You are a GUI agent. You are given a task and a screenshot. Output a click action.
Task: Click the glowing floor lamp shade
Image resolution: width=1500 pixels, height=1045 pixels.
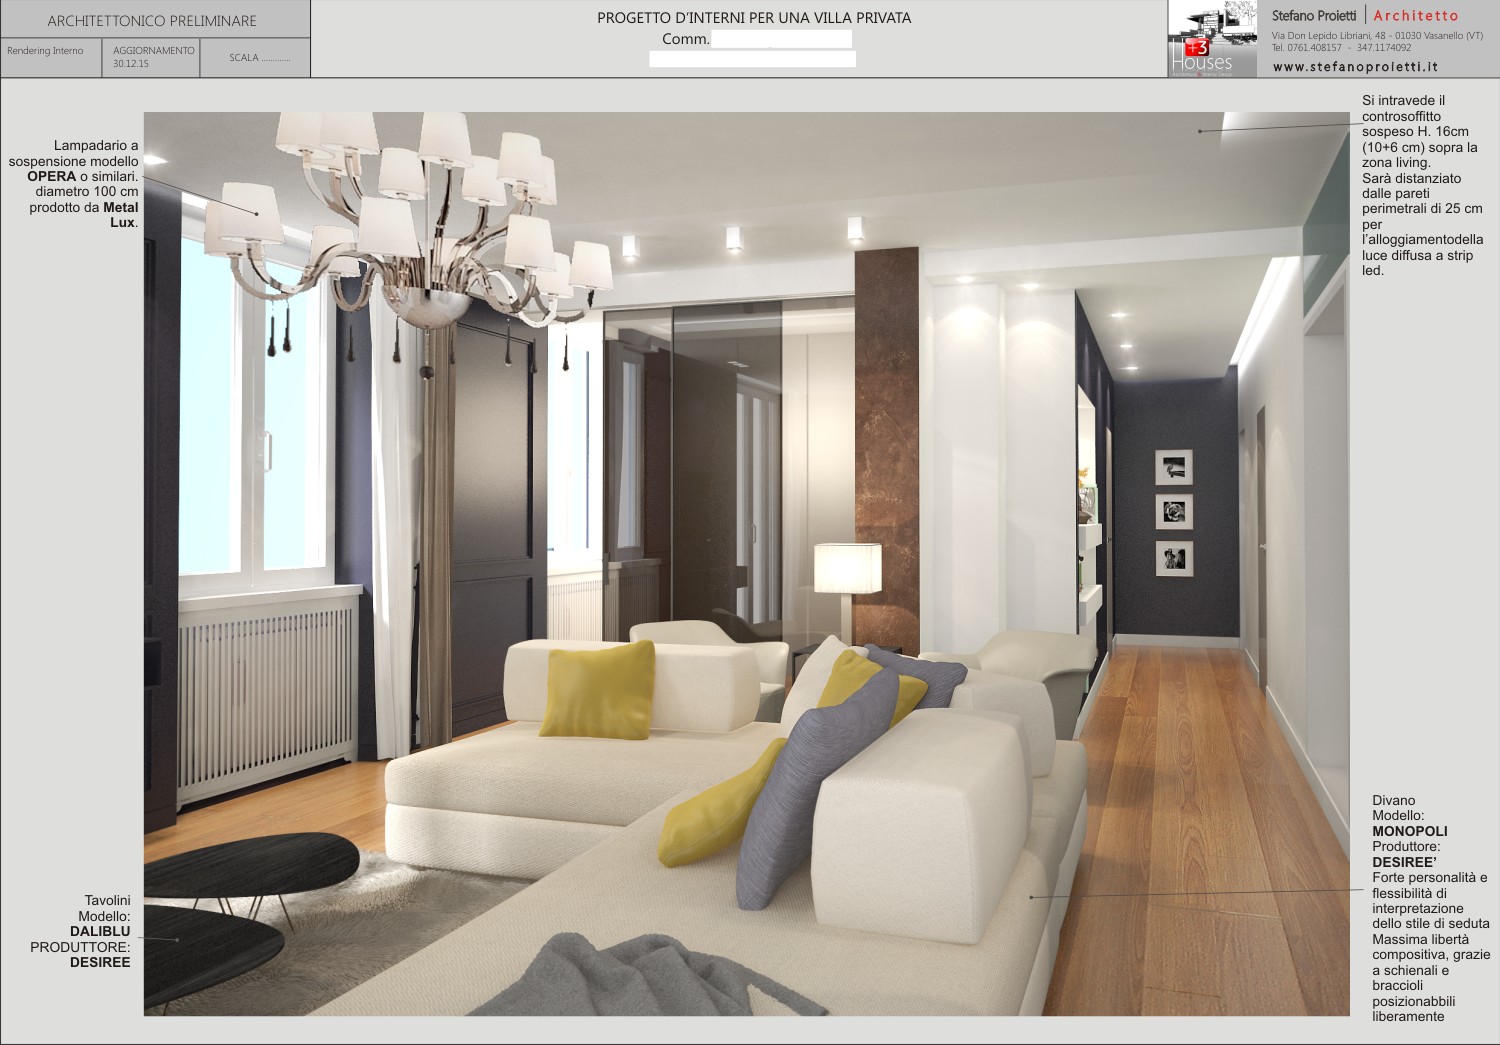848,568
